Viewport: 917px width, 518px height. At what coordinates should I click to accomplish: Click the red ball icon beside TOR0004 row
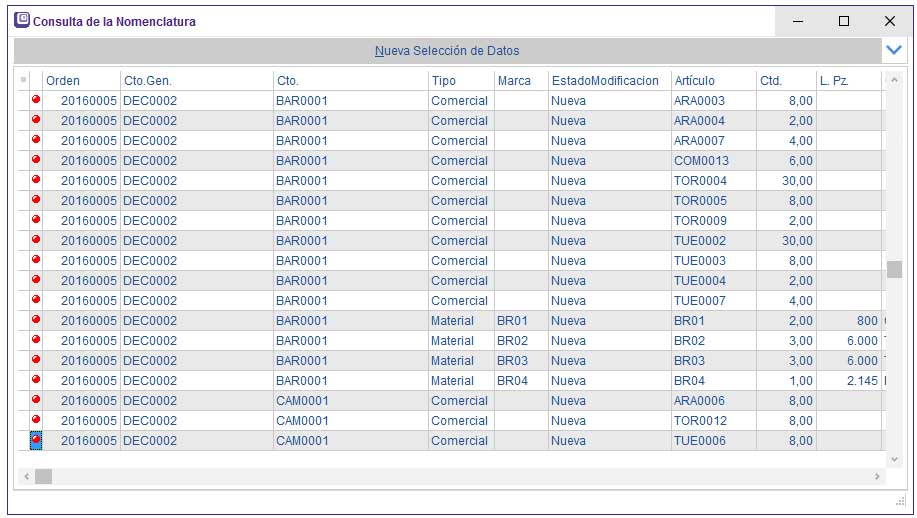(36, 180)
